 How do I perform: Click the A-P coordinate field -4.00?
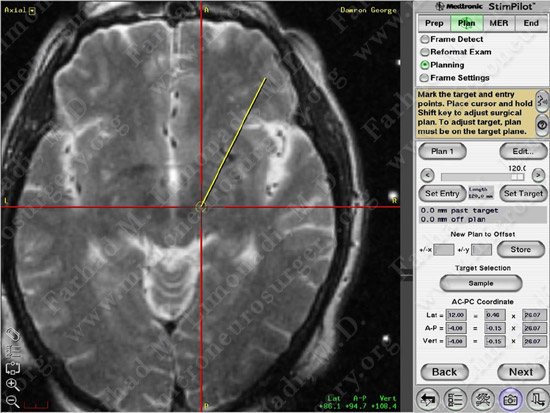(x=456, y=328)
